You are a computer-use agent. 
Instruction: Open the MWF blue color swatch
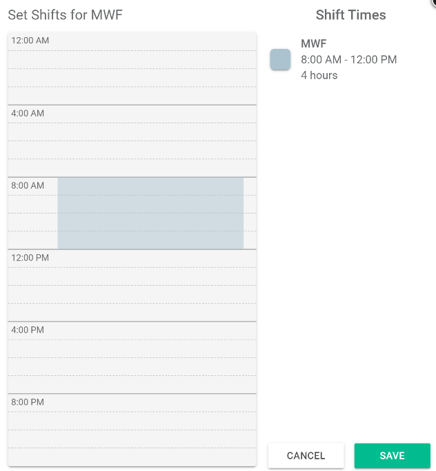click(x=280, y=60)
